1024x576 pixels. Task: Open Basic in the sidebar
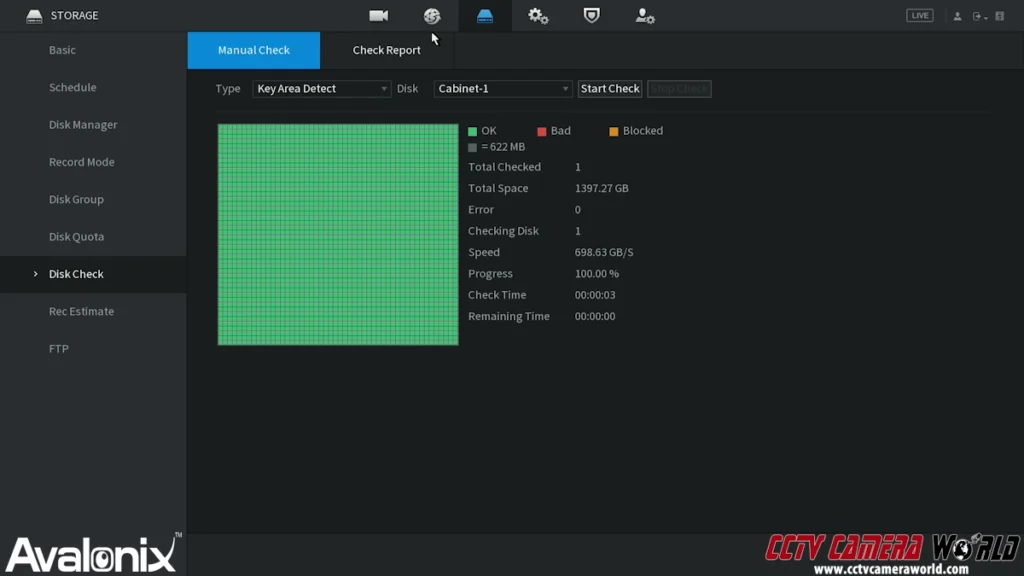click(x=62, y=50)
